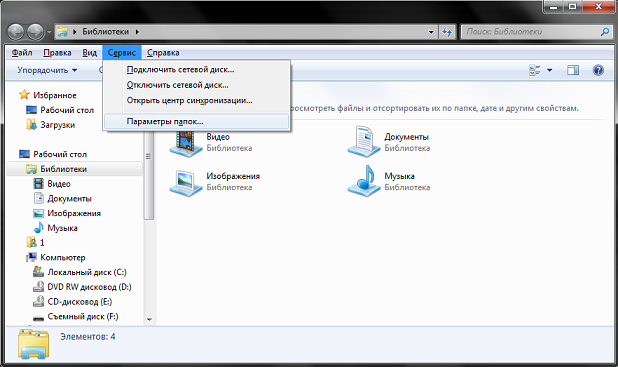Screen dimensions: 618x367
Task: Select Параметры папок... in Сервис menu
Action: pos(196,121)
